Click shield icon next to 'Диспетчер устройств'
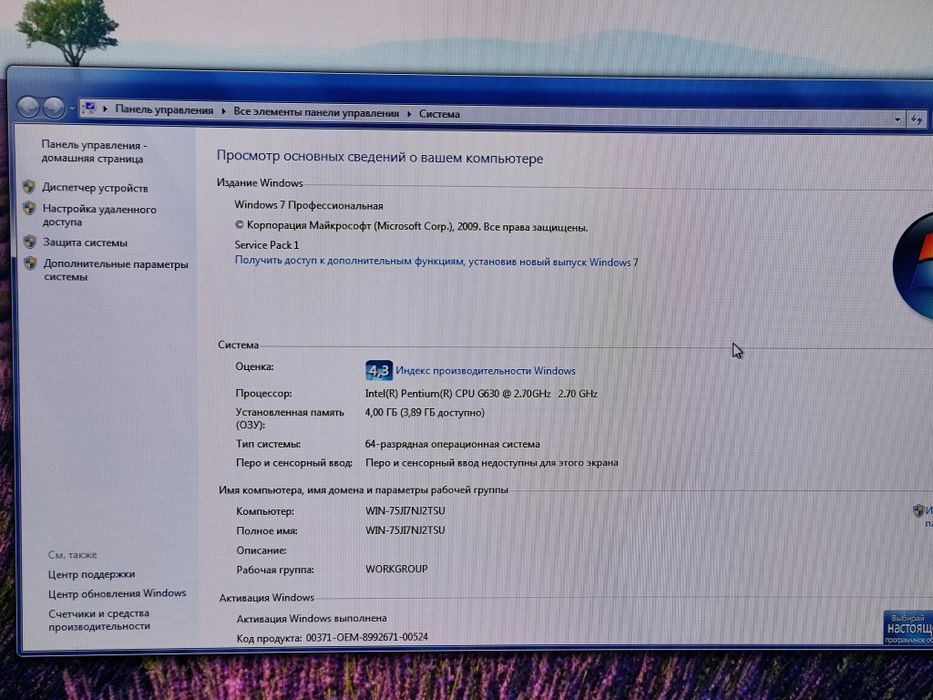The height and width of the screenshot is (700, 933). click(29, 187)
